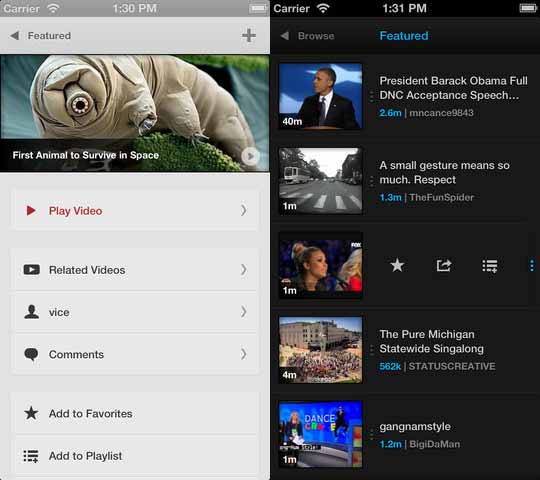Screen dimensions: 540x480
Task: Open the Fox news video thumbnail
Action: [x=321, y=265]
